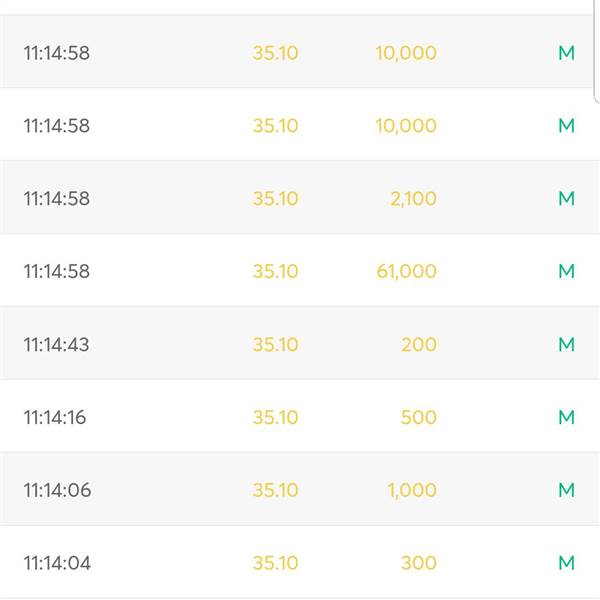The width and height of the screenshot is (600, 600).
Task: Click the M marker on the 11:14:43 trade
Action: coord(566,344)
